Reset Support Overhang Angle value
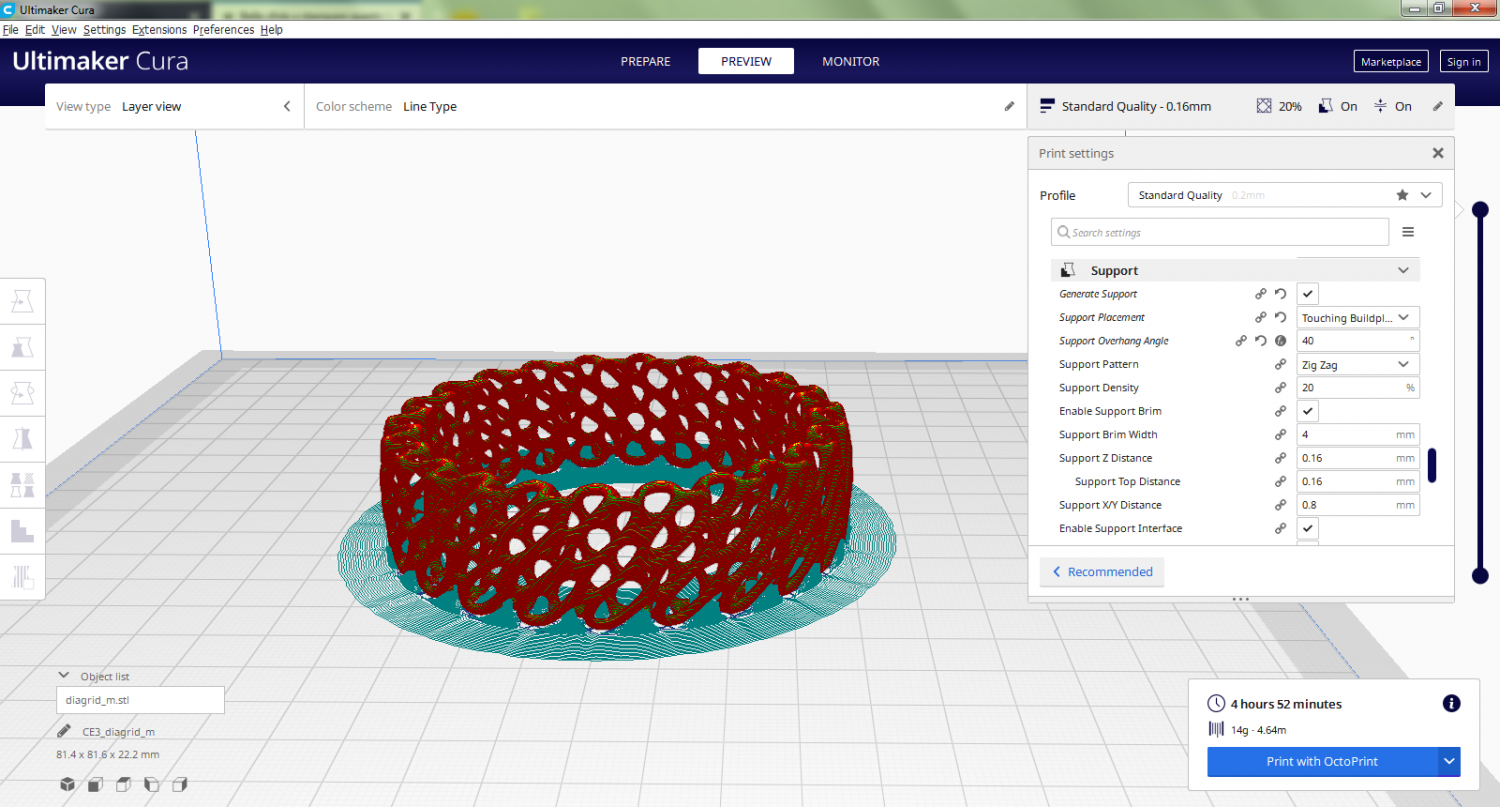Image resolution: width=1500 pixels, height=807 pixels. pyautogui.click(x=1261, y=341)
